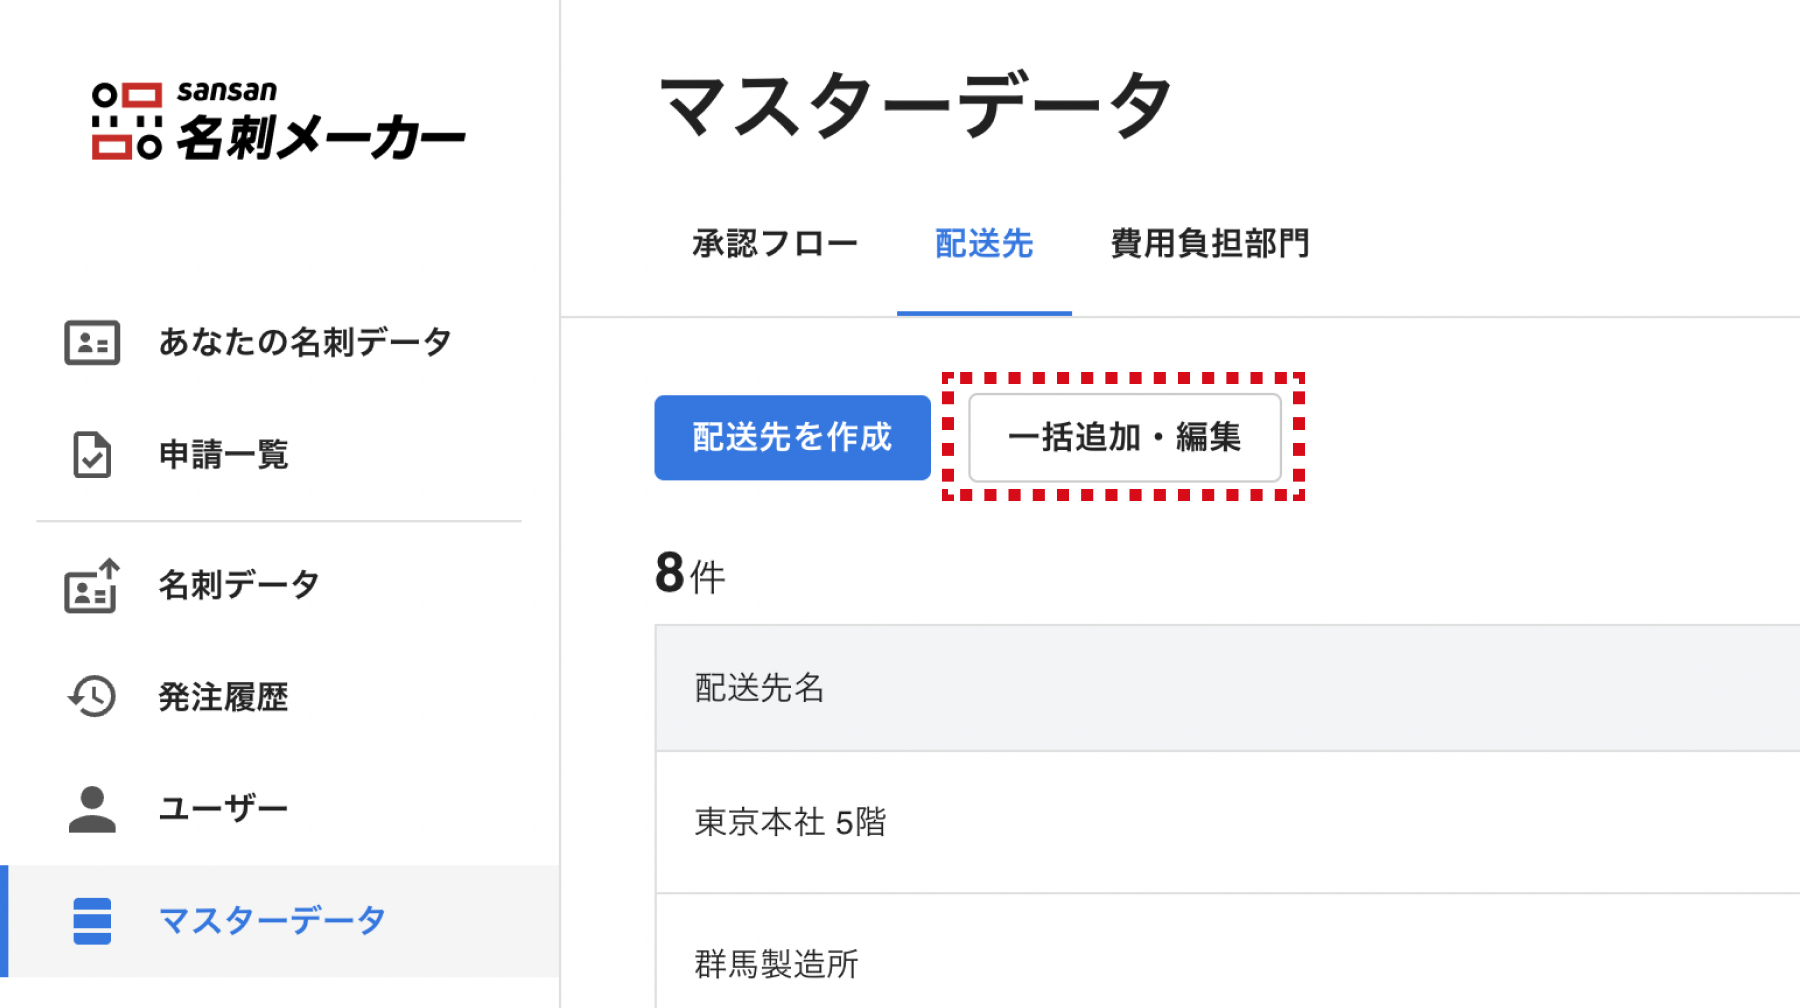The image size is (1800, 1008).
Task: Open the 名刺データ sidebar entry
Action: [239, 585]
